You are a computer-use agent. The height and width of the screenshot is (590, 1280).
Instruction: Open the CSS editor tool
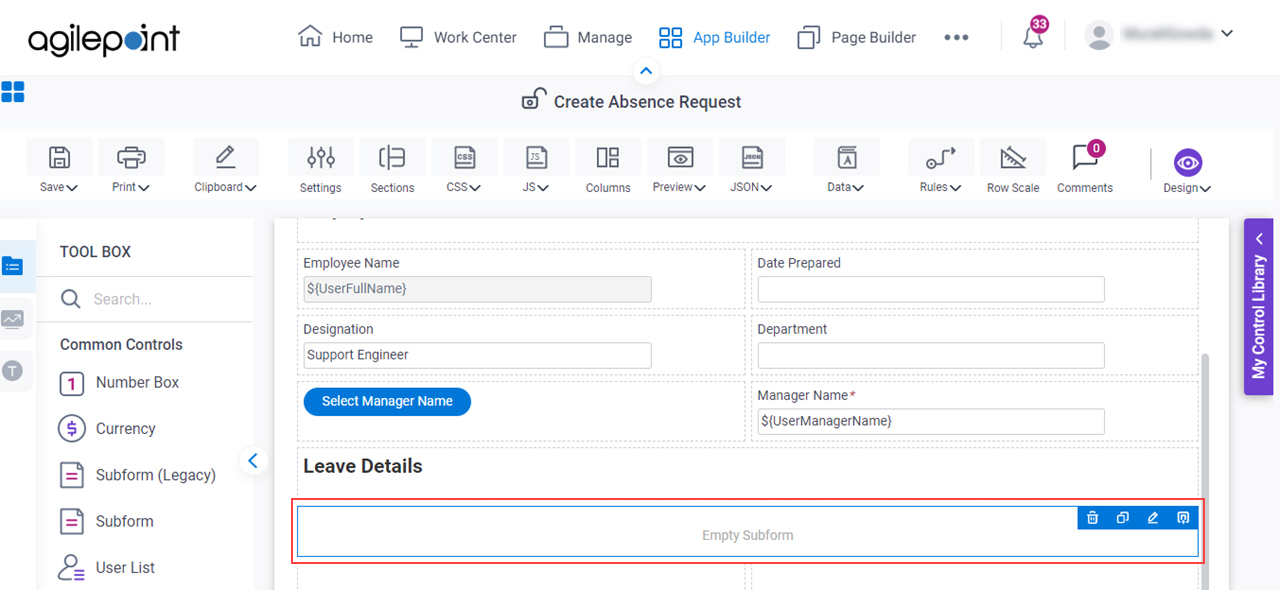click(464, 166)
